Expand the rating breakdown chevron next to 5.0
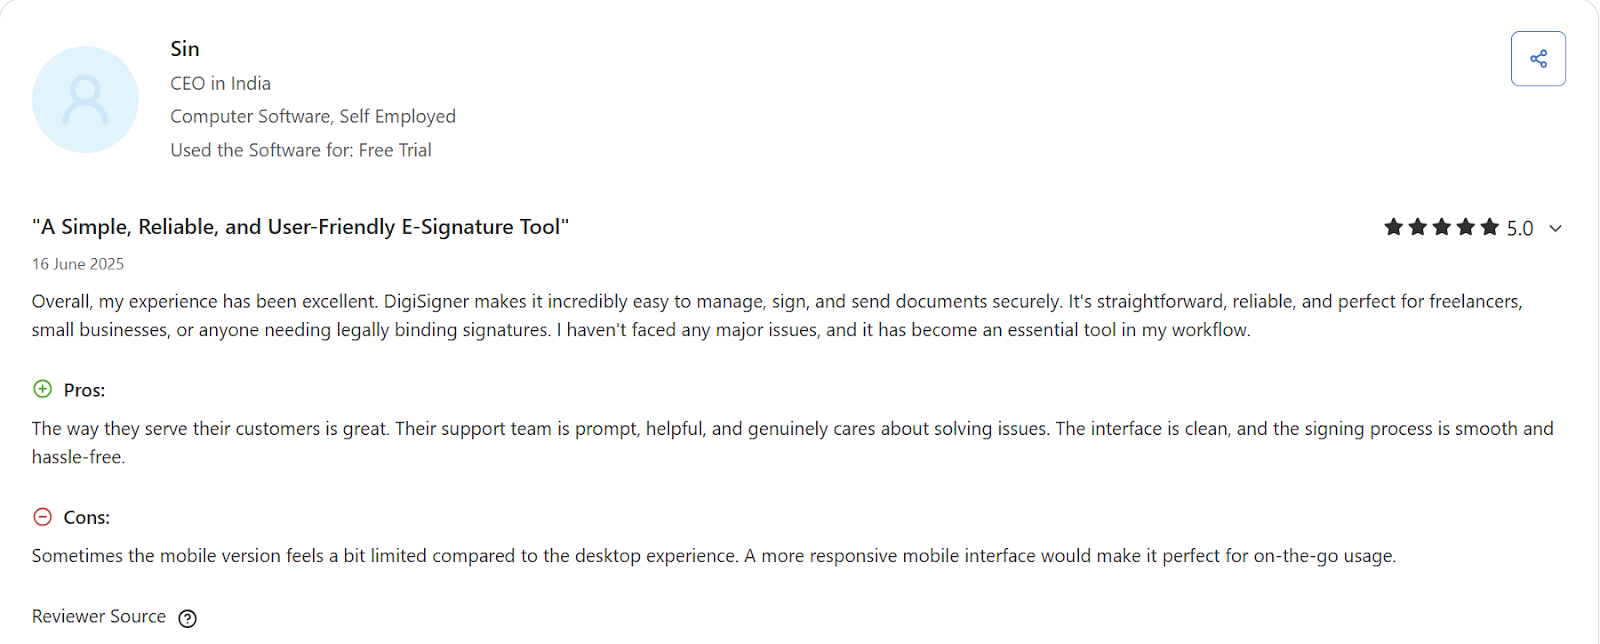This screenshot has width=1600, height=644. point(1556,228)
